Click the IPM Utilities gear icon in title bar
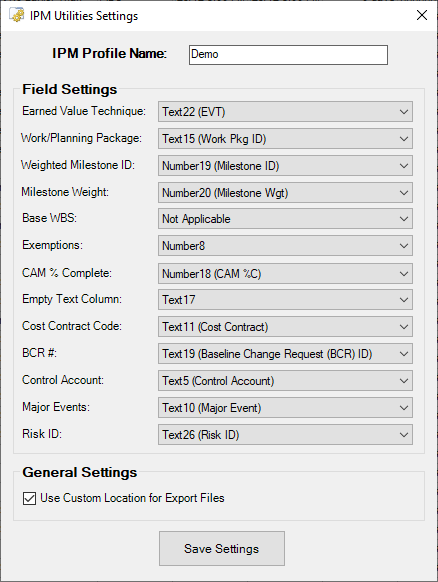Image resolution: width=438 pixels, height=582 pixels. tap(17, 15)
